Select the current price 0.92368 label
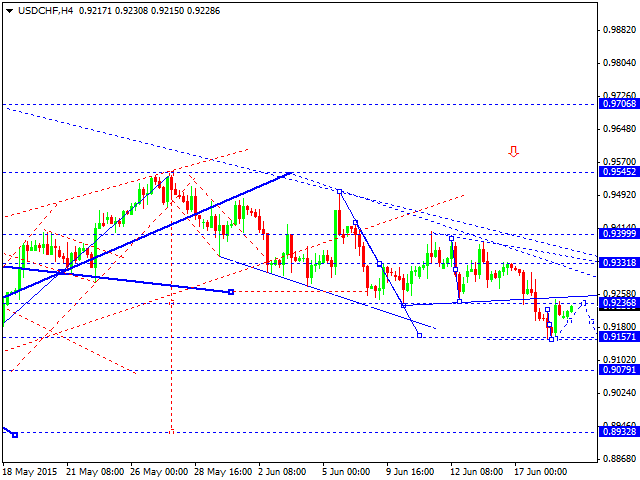This screenshot has height=480, width=640. point(618,303)
